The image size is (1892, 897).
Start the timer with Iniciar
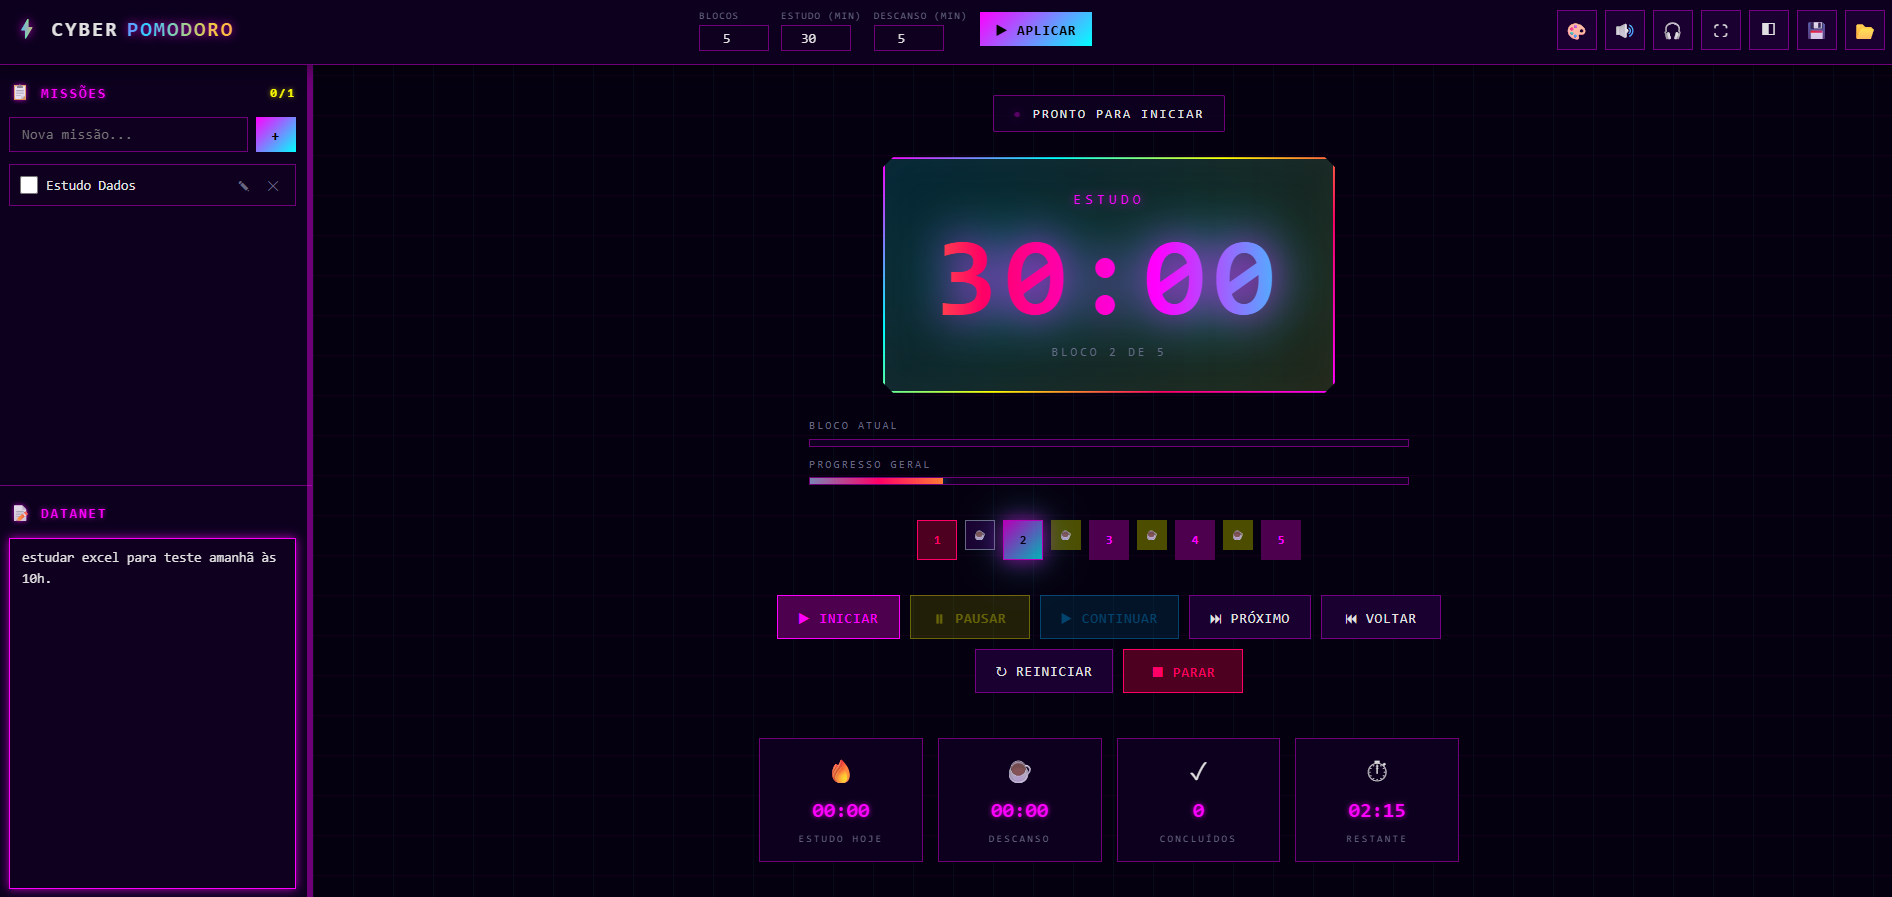point(838,618)
